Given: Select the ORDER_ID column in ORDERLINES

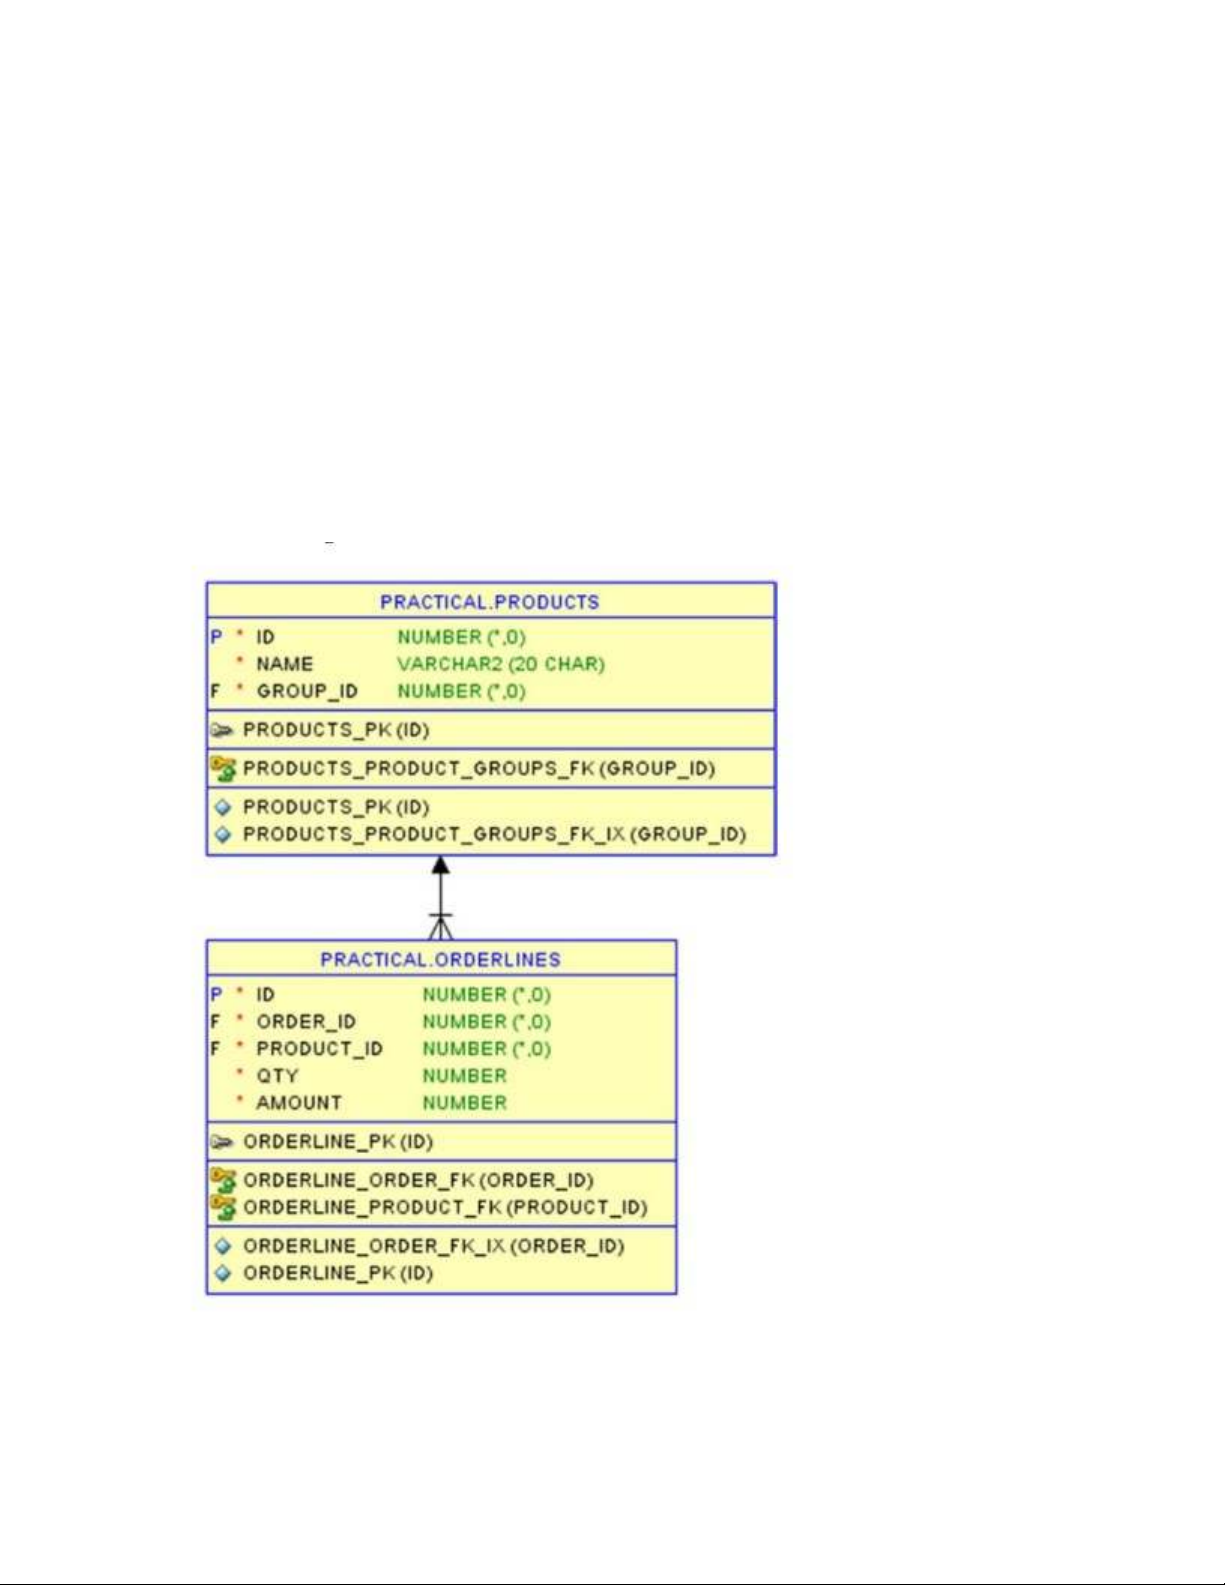Looking at the screenshot, I should coord(305,1022).
